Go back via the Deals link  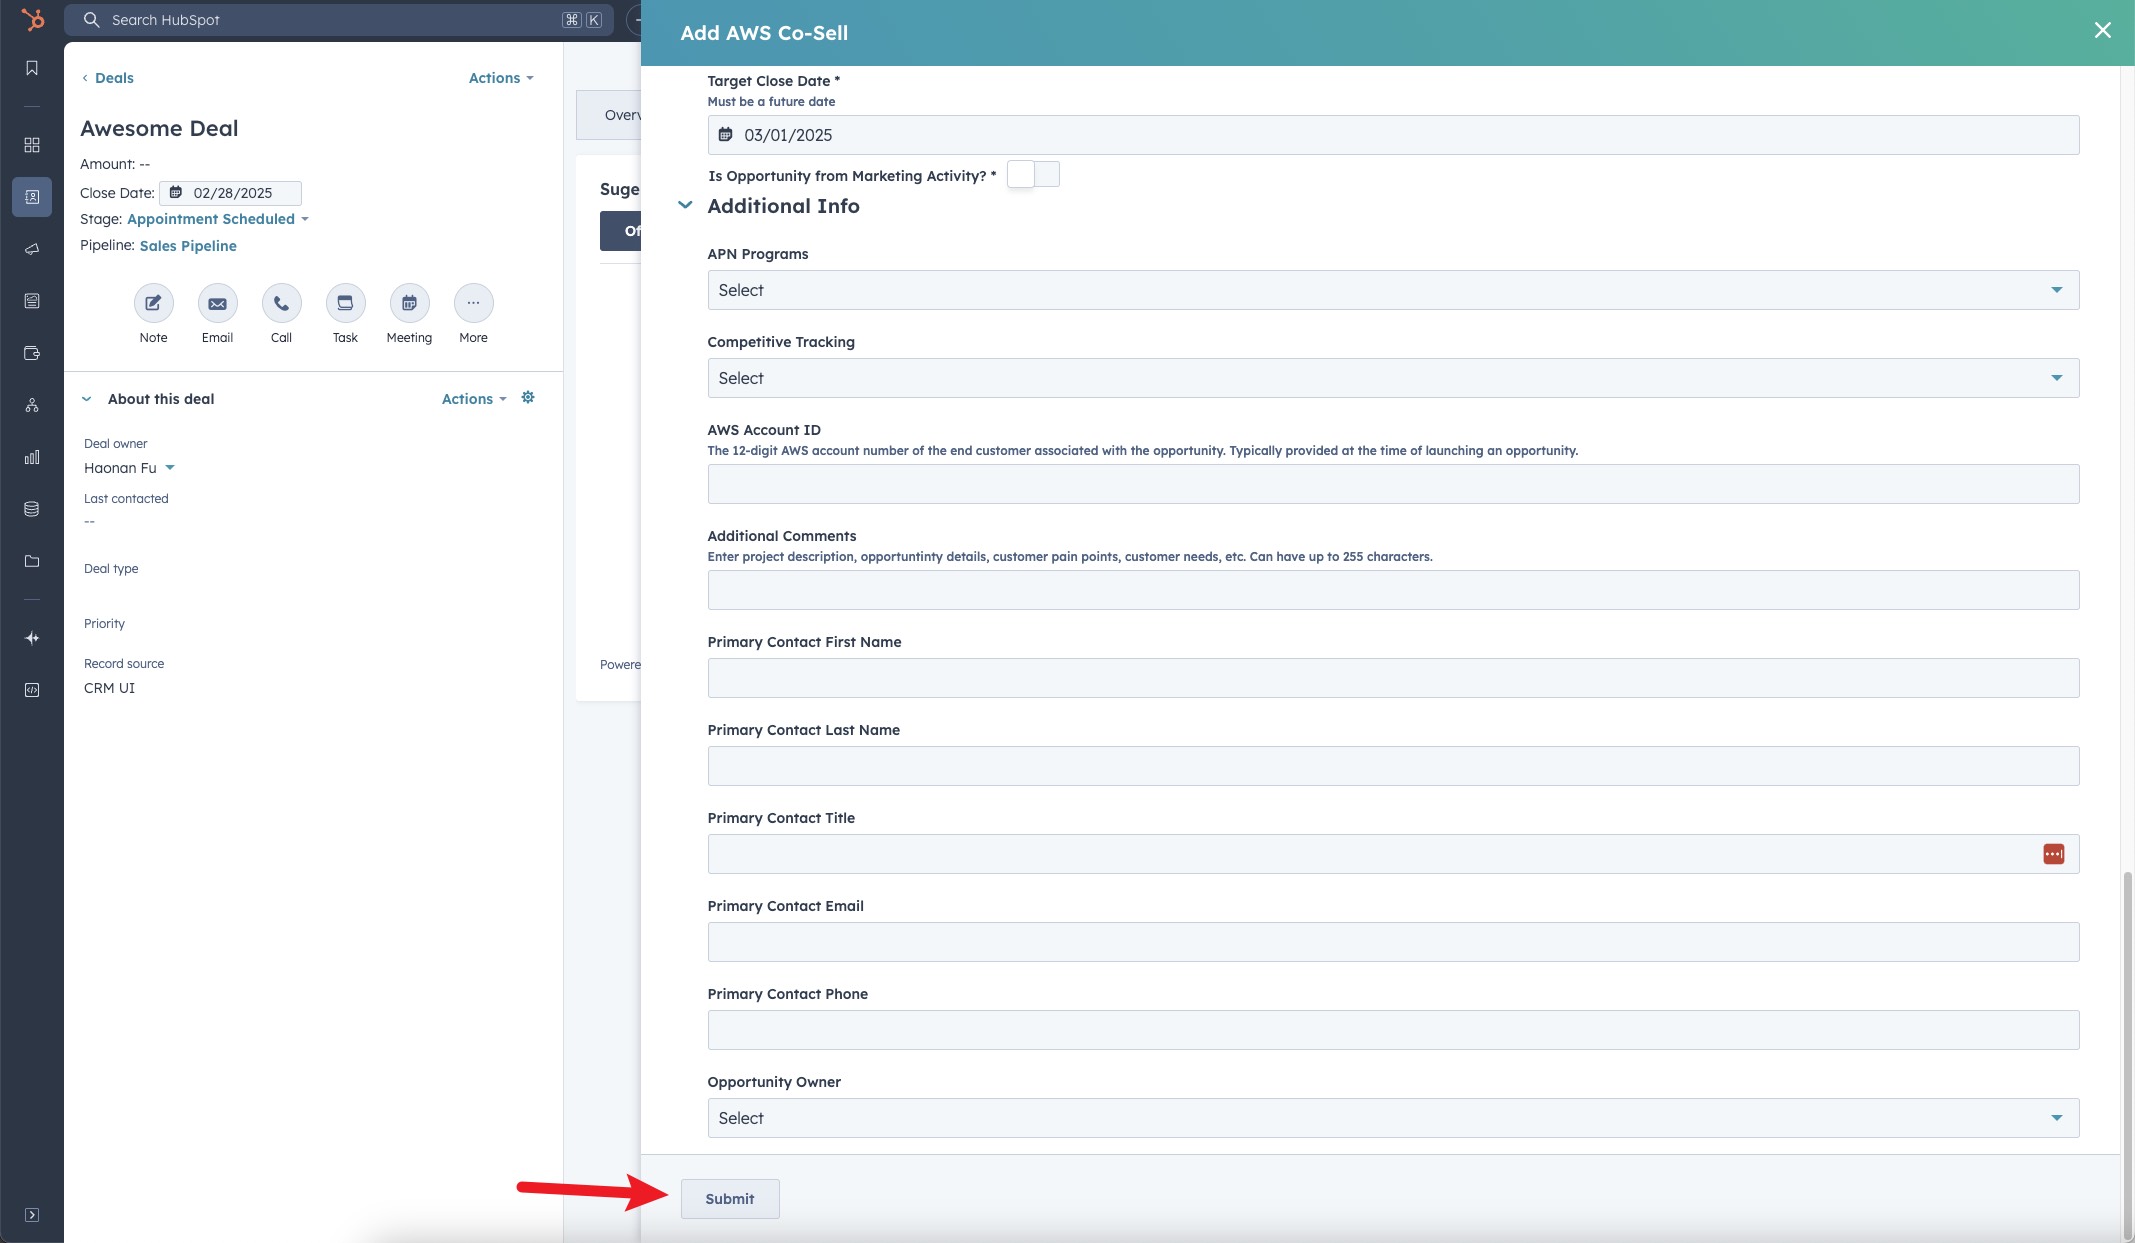pos(113,78)
